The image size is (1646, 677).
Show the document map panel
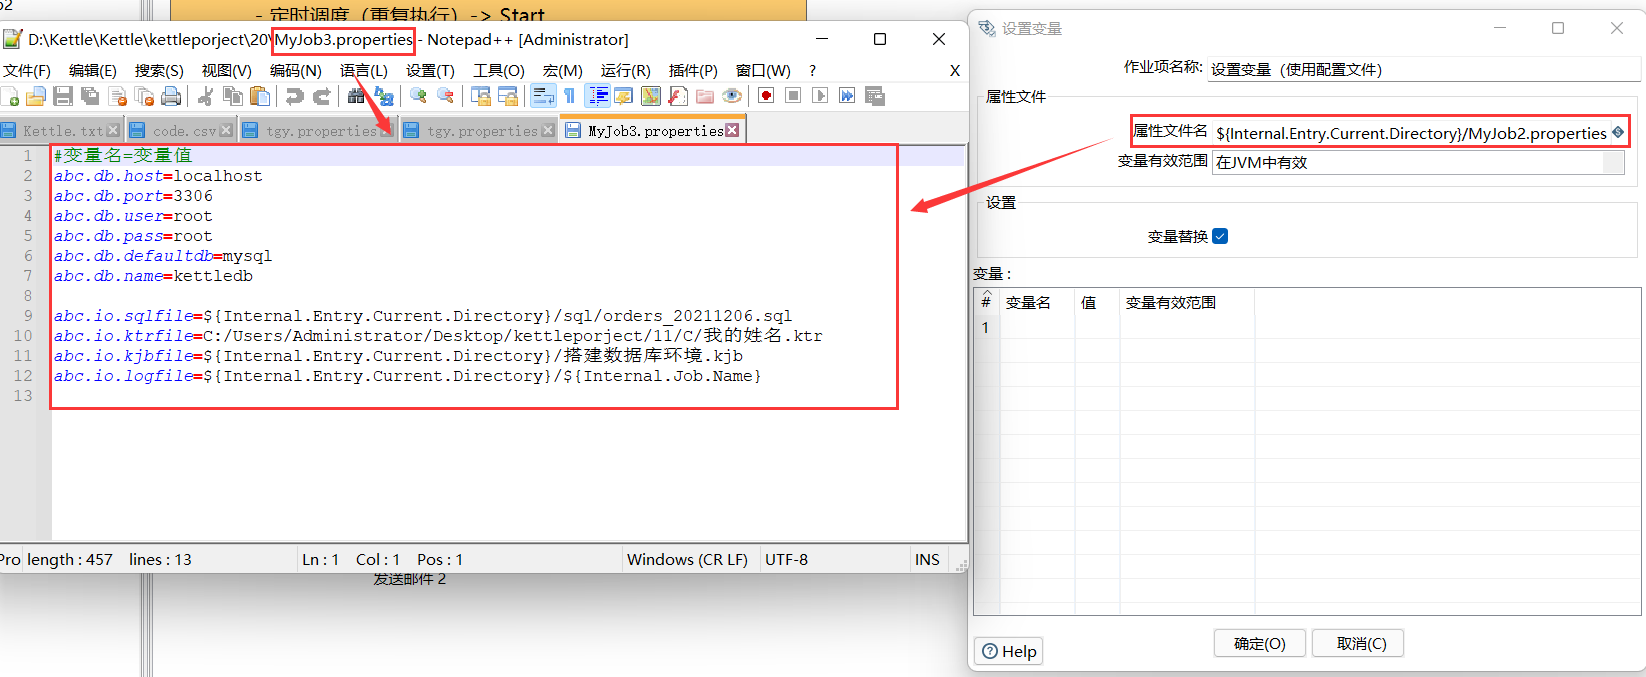[651, 96]
